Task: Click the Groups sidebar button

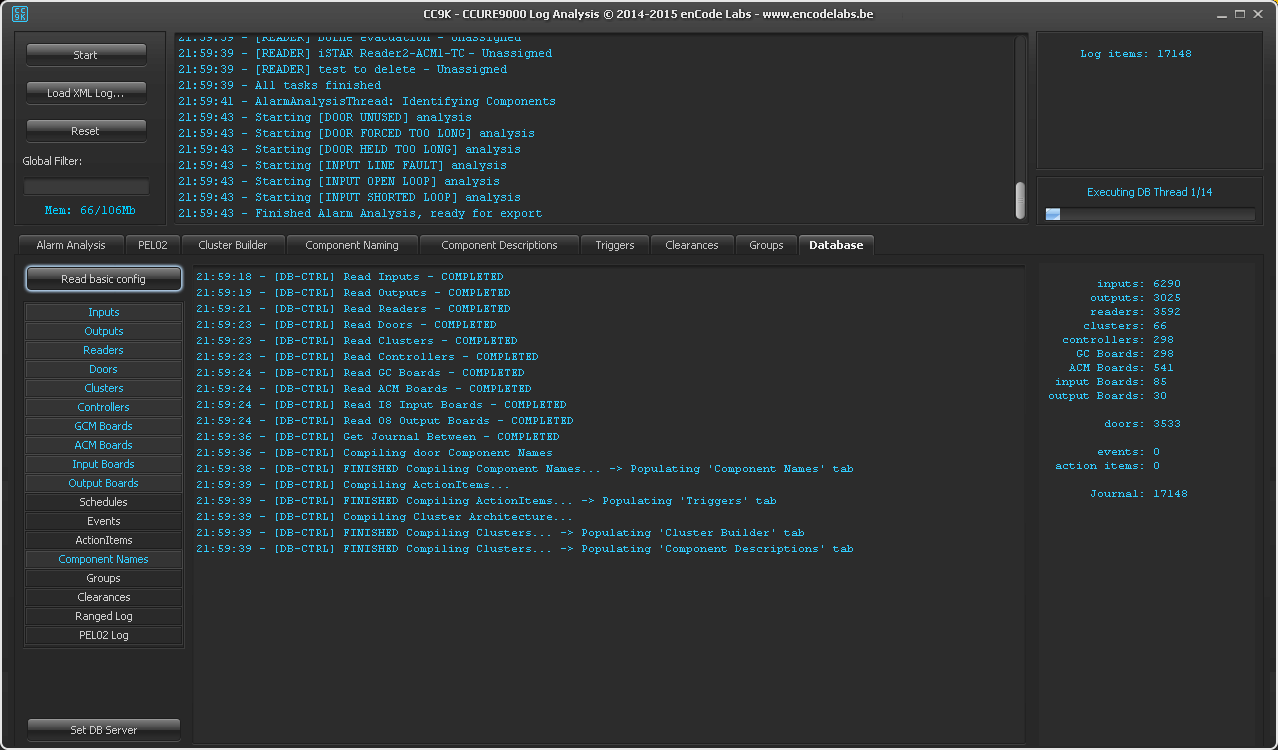Action: point(104,578)
